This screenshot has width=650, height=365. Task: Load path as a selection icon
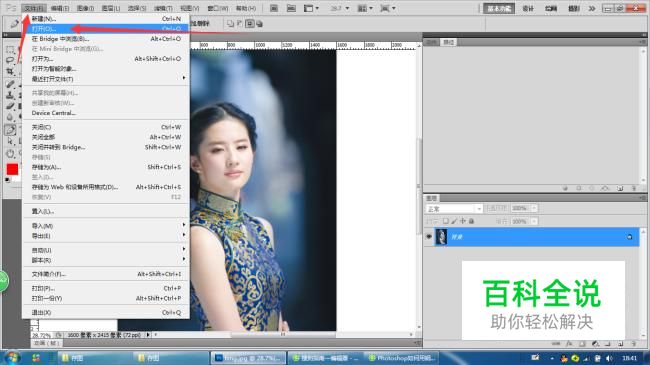(592, 188)
